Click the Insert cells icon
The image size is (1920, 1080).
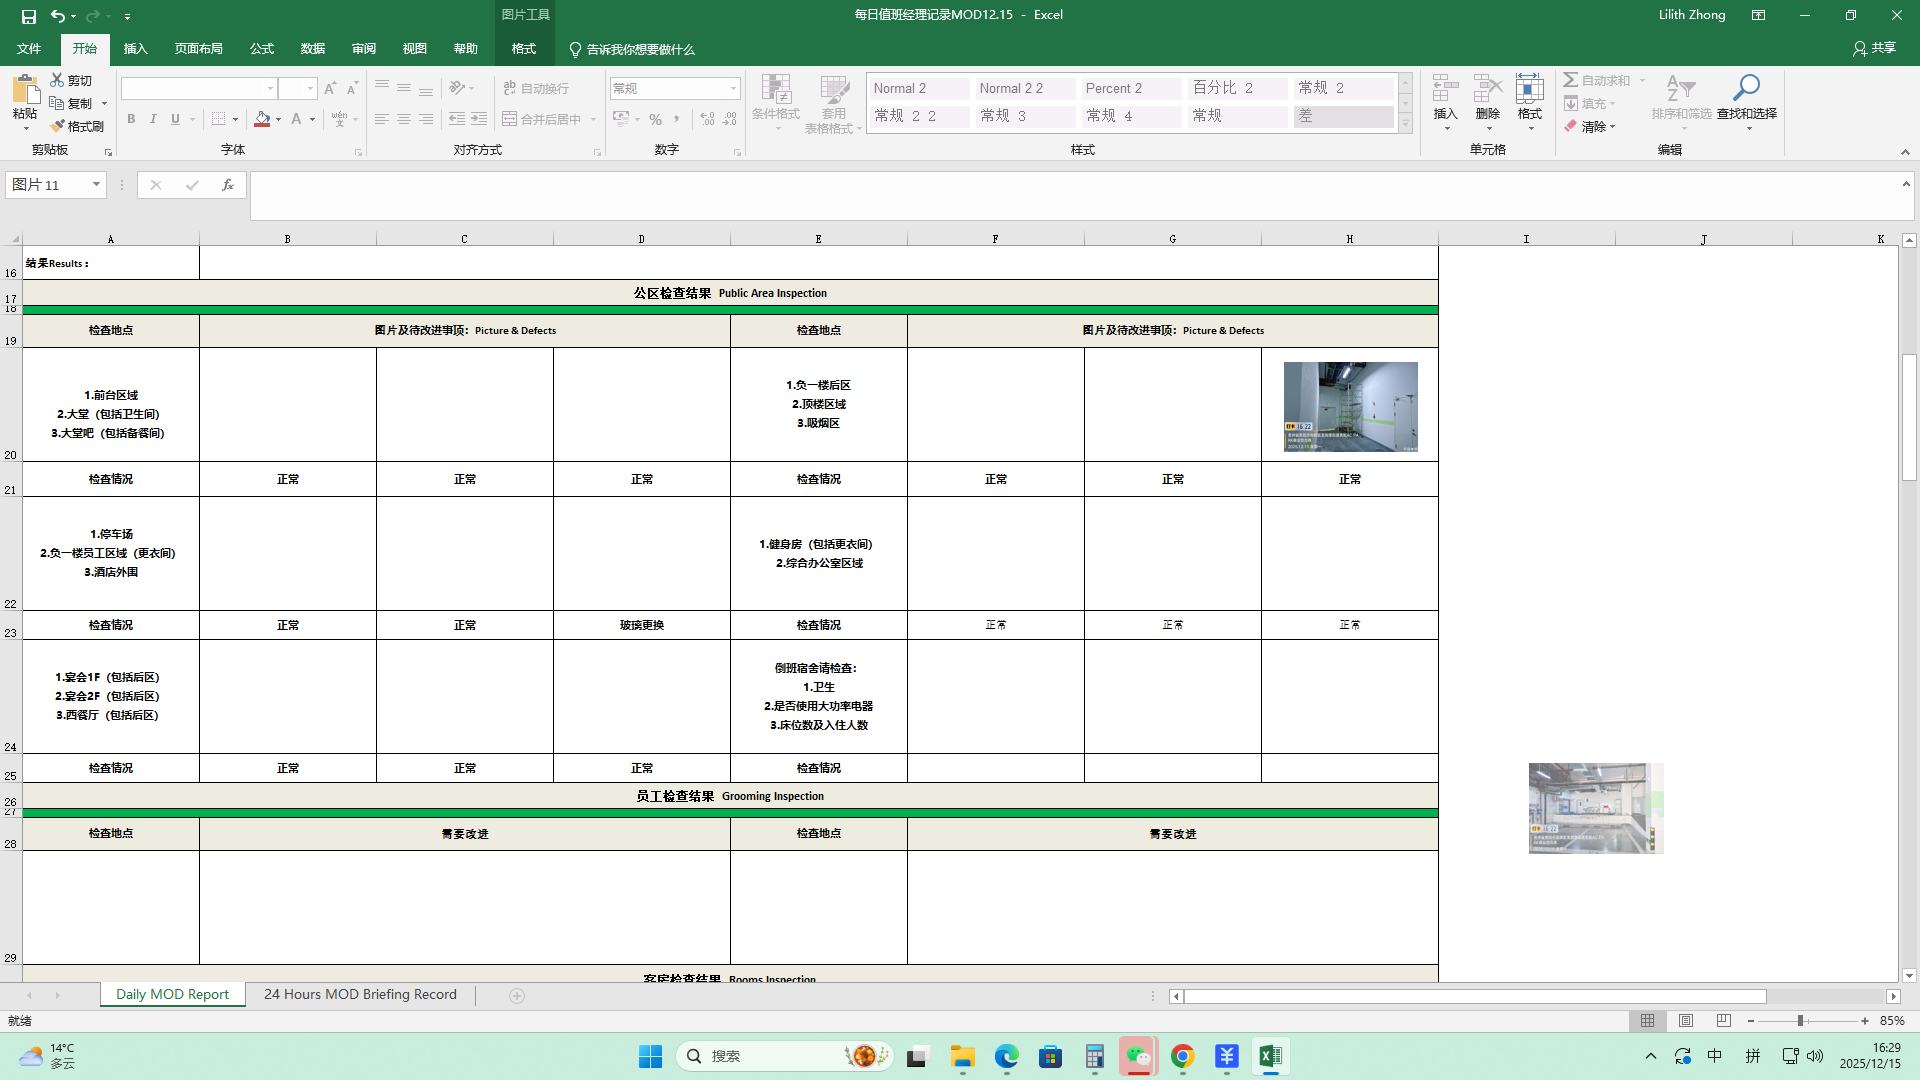(1445, 90)
